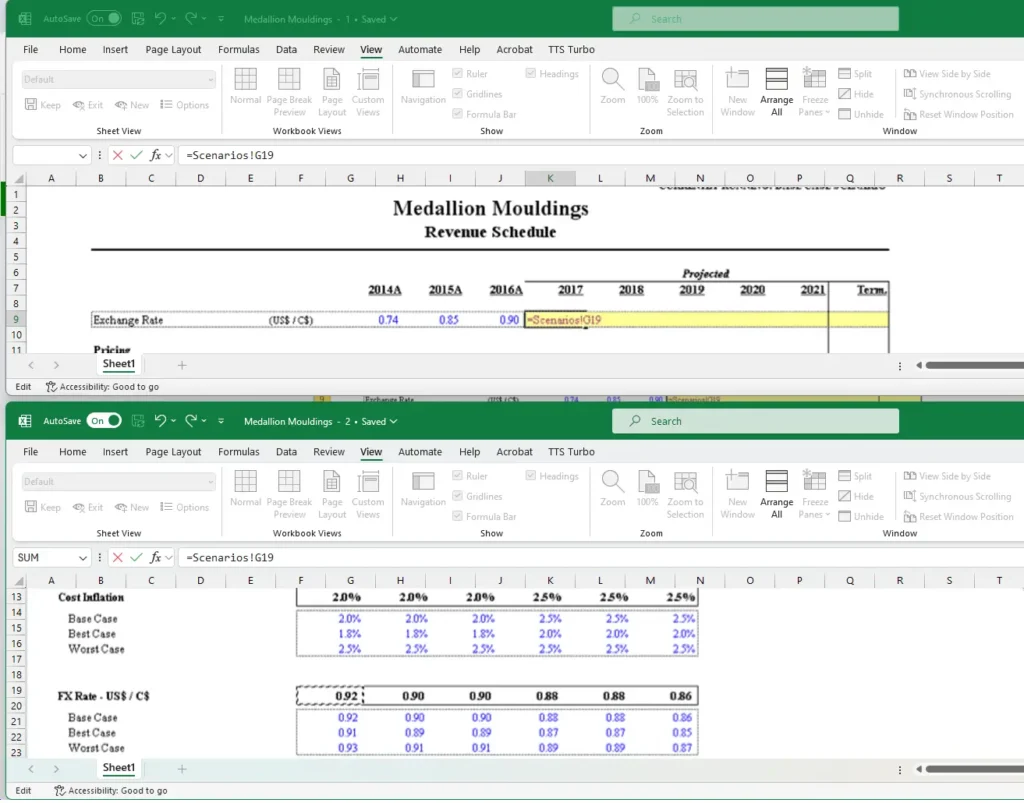Click the Split button in the top window
1024x803 pixels.
(855, 74)
